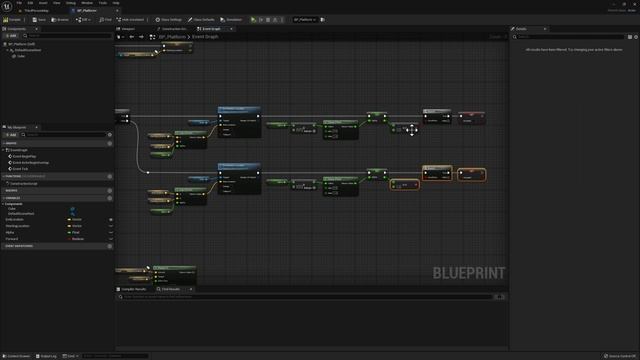Open play options three-dot menu

point(282,20)
